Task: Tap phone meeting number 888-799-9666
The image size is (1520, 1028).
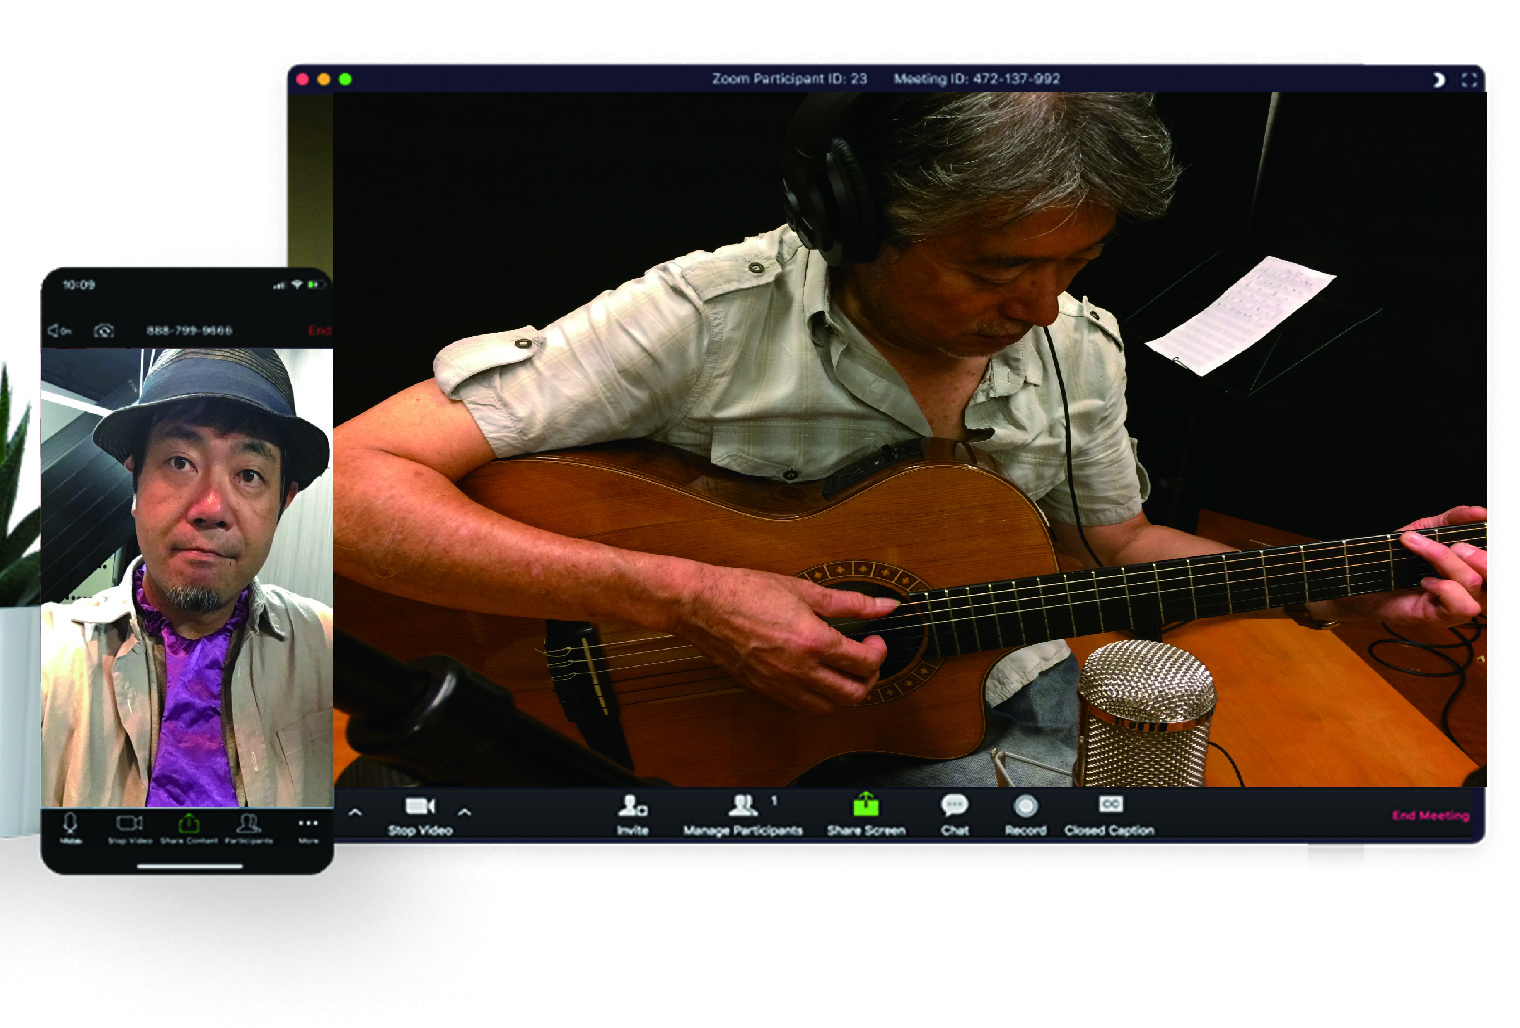Action: 189,330
